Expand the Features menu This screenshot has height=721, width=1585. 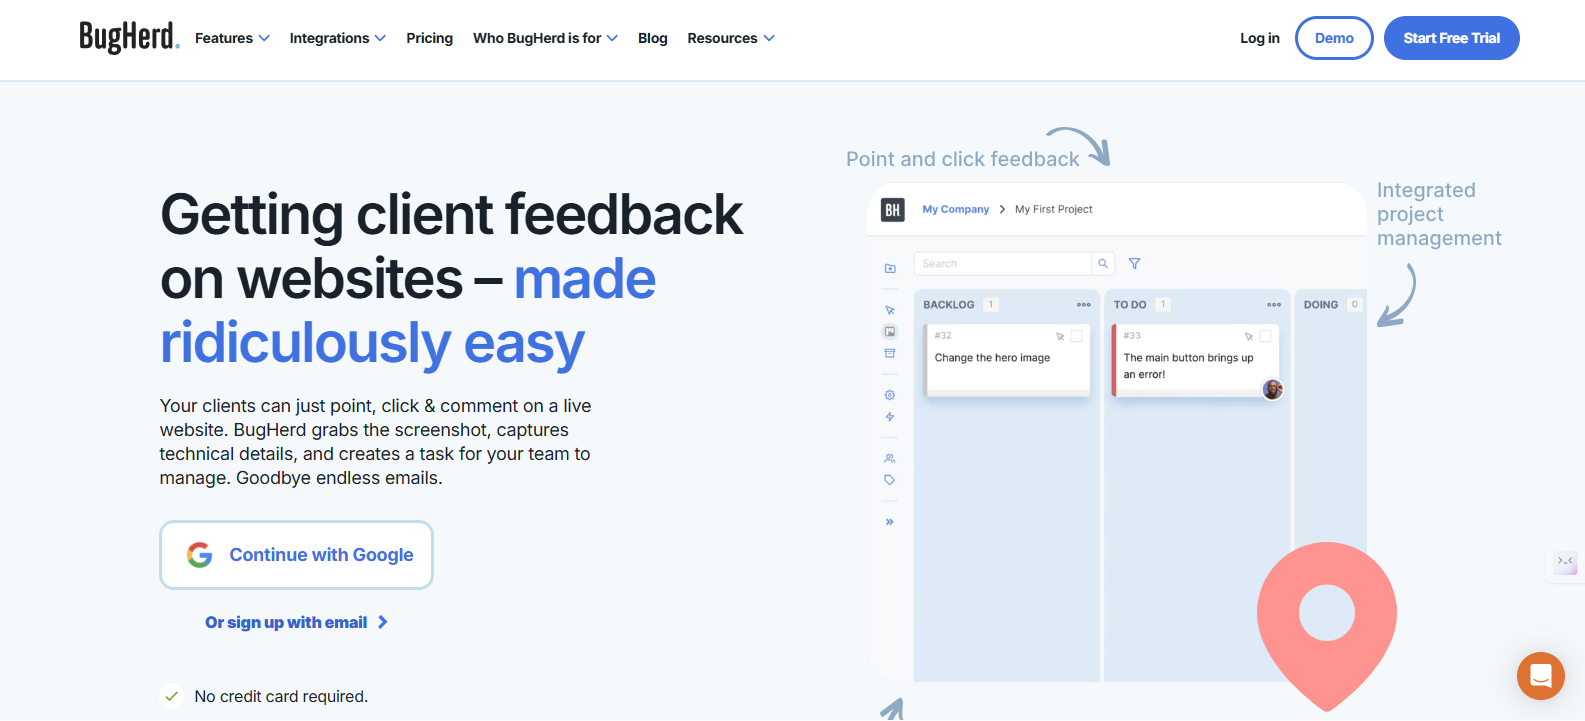point(232,38)
